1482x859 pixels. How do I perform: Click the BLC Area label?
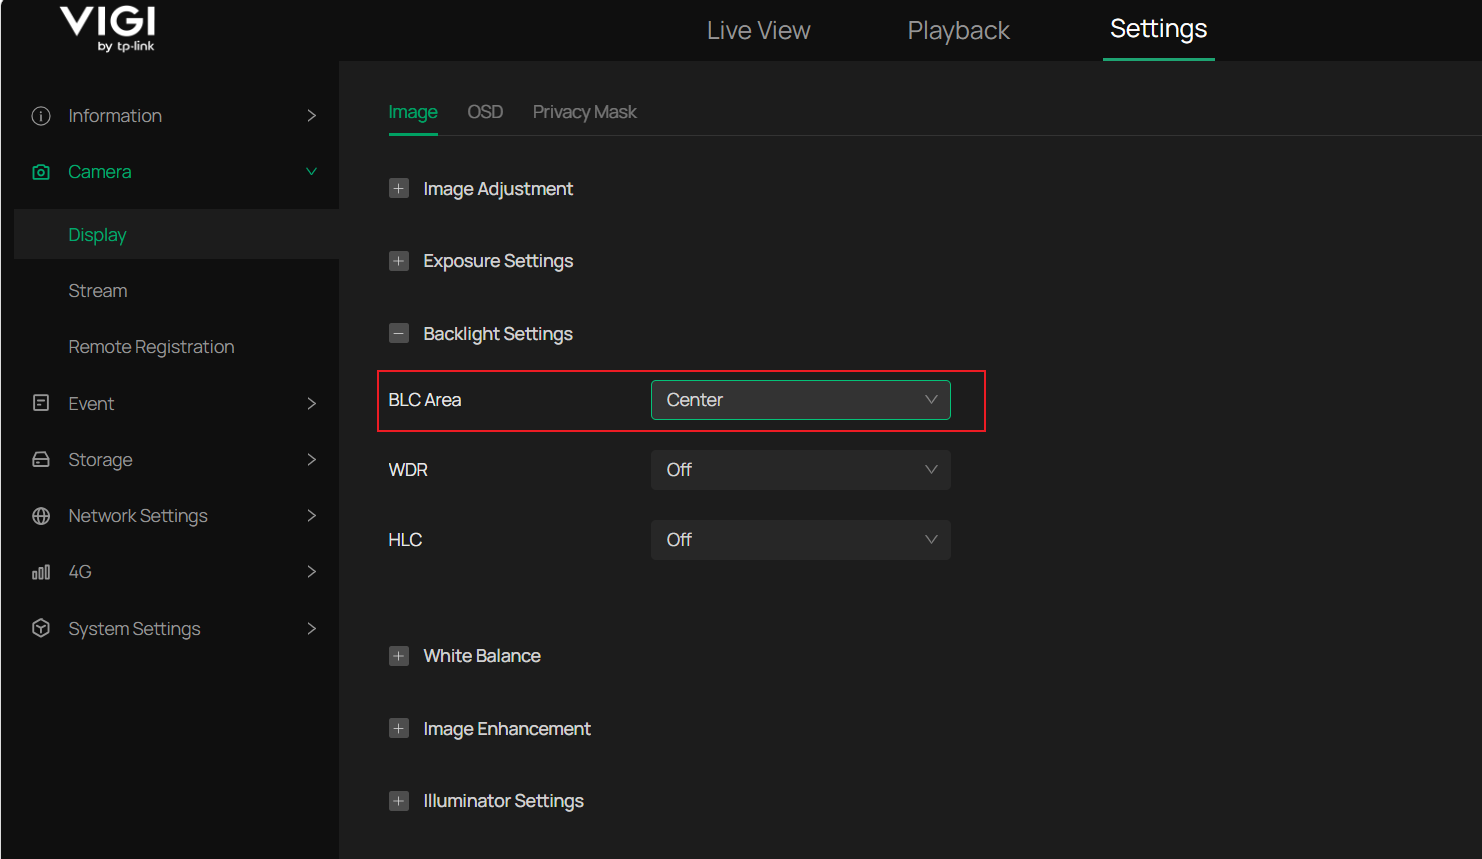click(x=425, y=400)
